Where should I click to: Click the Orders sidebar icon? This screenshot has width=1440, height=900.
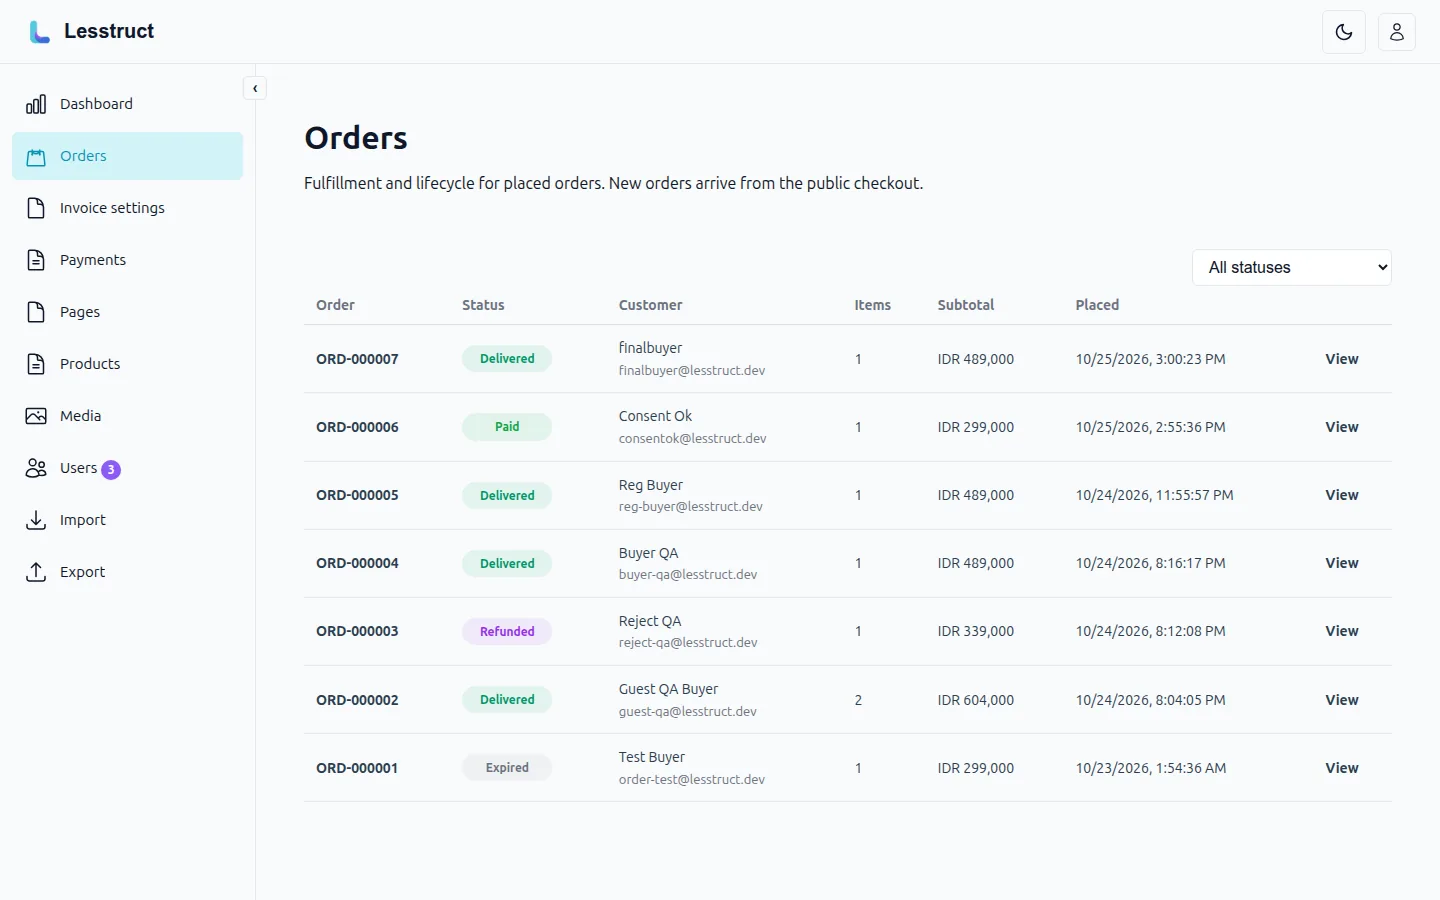point(36,156)
